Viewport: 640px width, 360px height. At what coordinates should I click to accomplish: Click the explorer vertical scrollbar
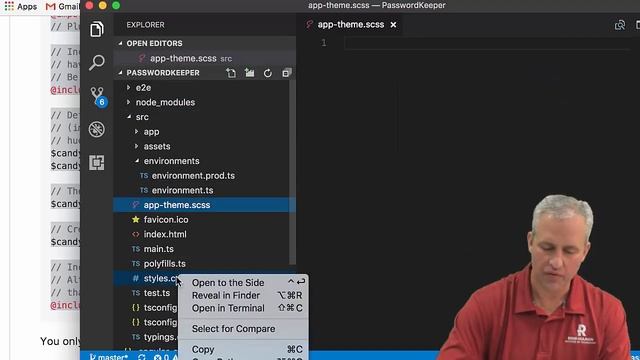pyautogui.click(x=292, y=171)
